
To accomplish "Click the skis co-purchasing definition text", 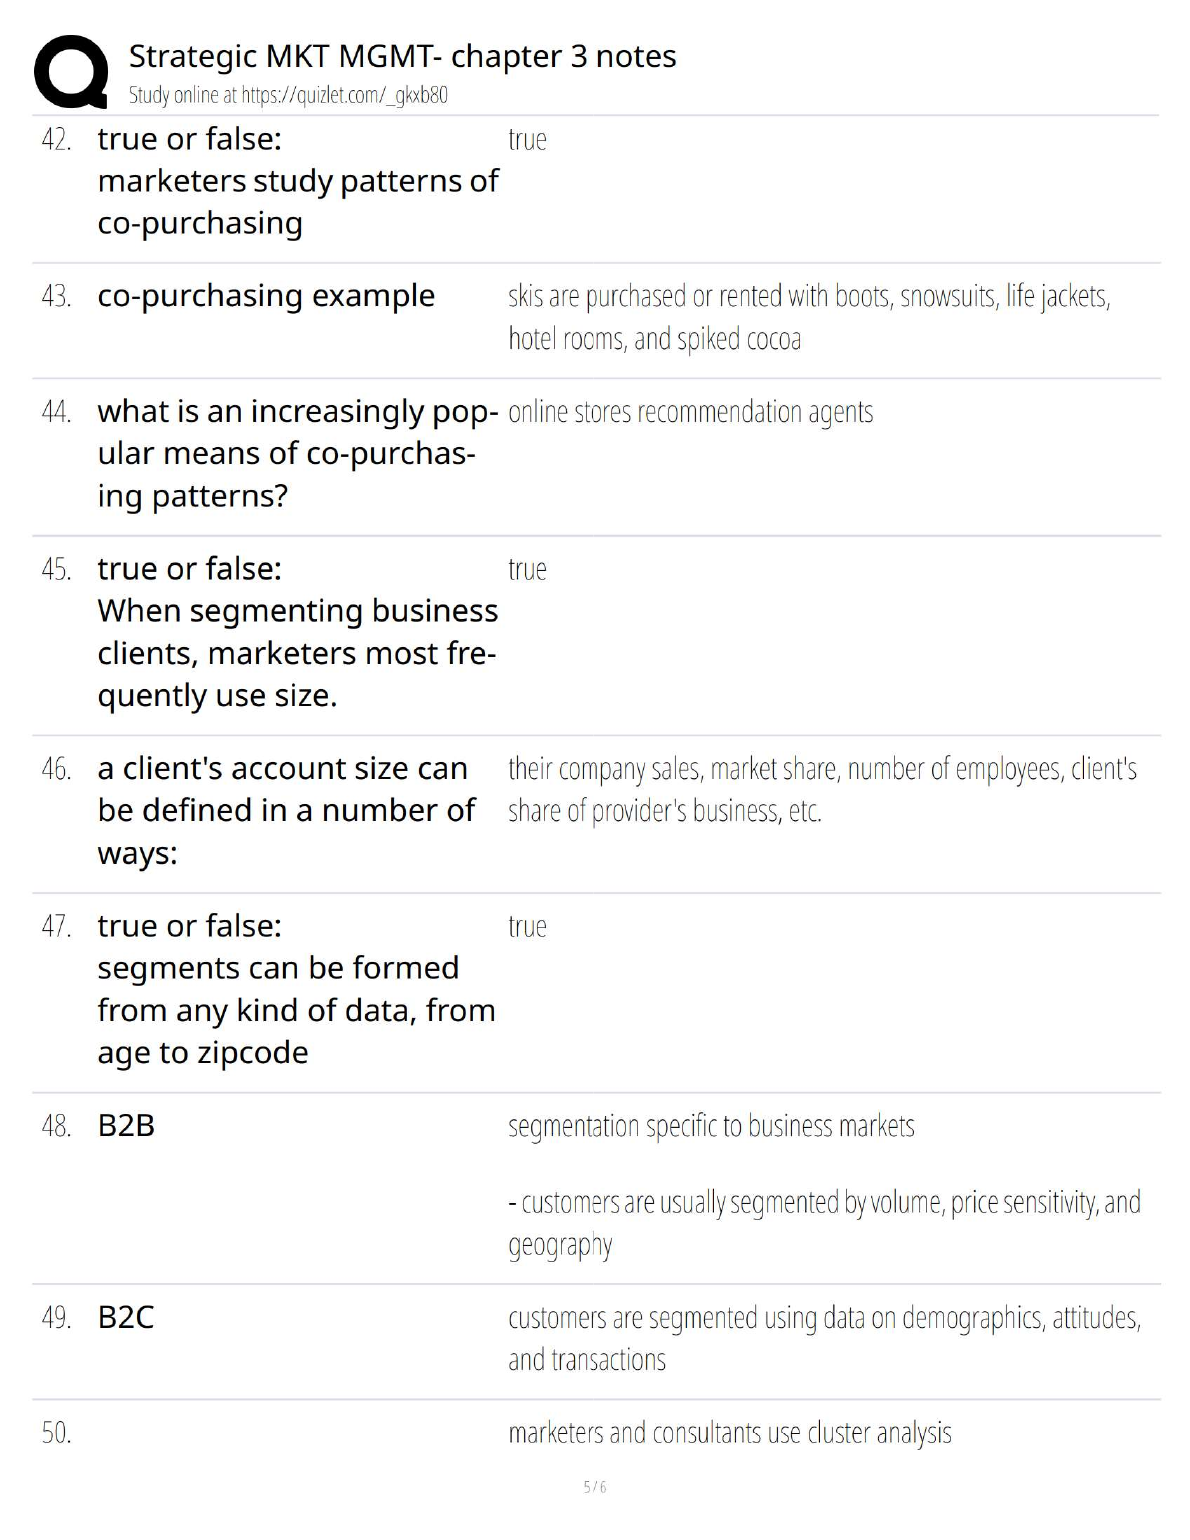I will (808, 317).
